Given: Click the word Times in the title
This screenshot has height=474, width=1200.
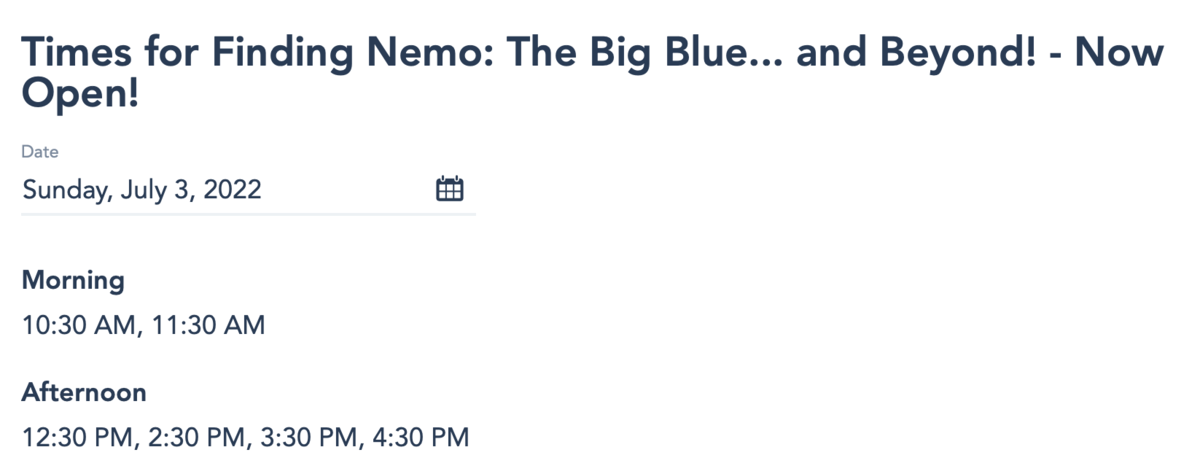Looking at the screenshot, I should [x=73, y=52].
